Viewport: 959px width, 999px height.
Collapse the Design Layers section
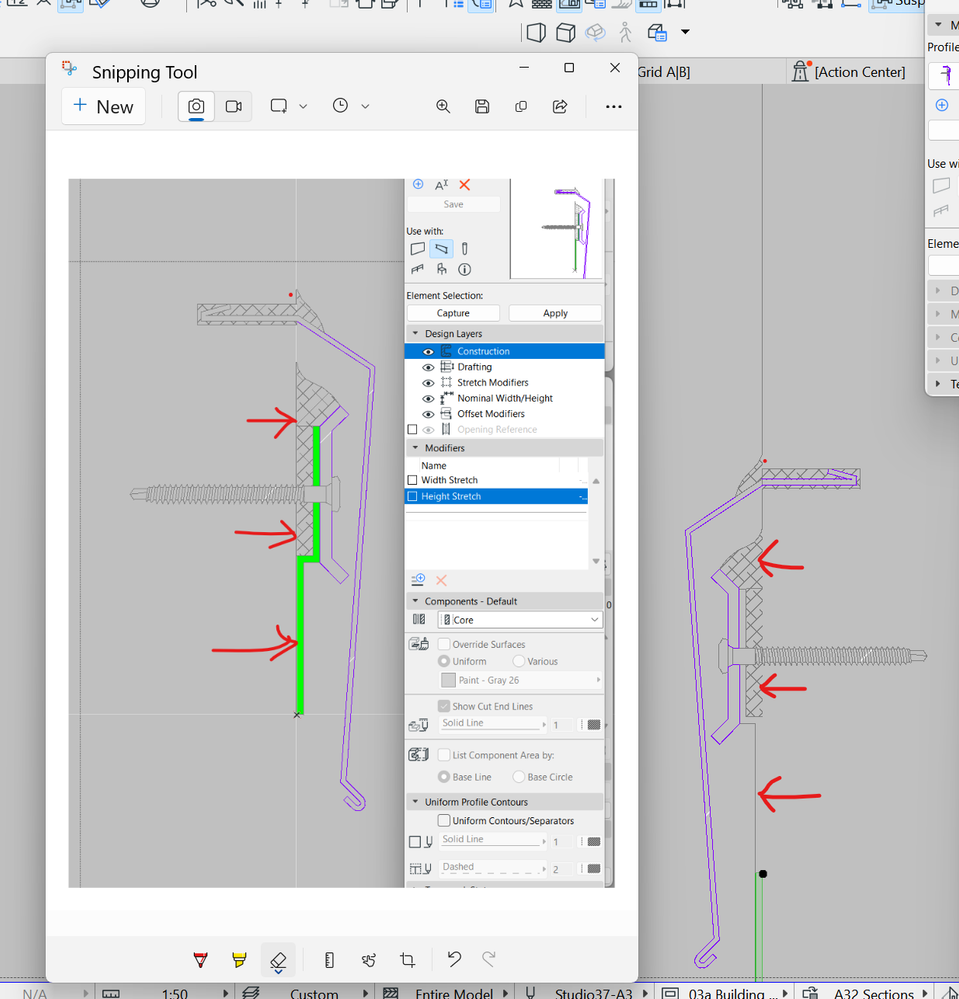pyautogui.click(x=416, y=333)
